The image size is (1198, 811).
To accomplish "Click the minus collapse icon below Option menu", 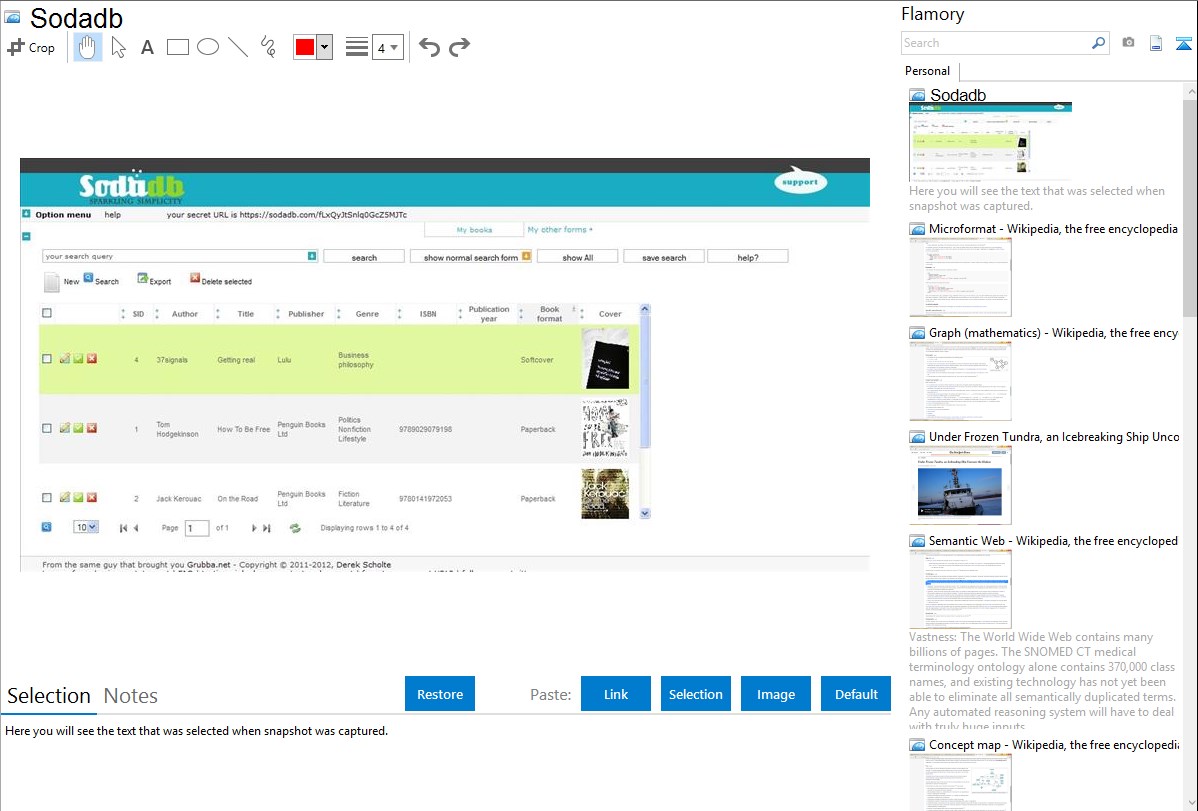I will 26,236.
